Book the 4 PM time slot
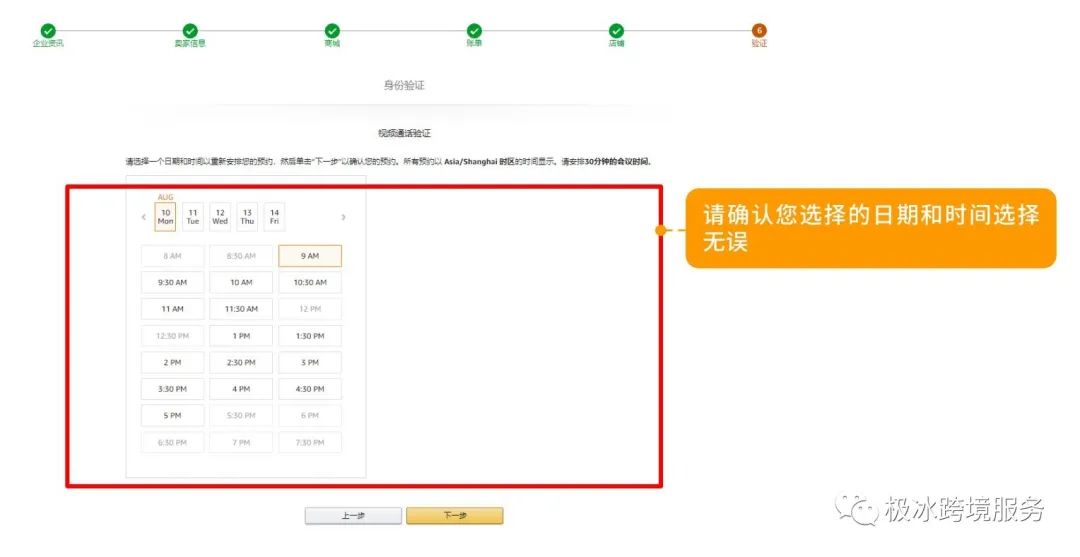This screenshot has height=557, width=1080. (241, 389)
